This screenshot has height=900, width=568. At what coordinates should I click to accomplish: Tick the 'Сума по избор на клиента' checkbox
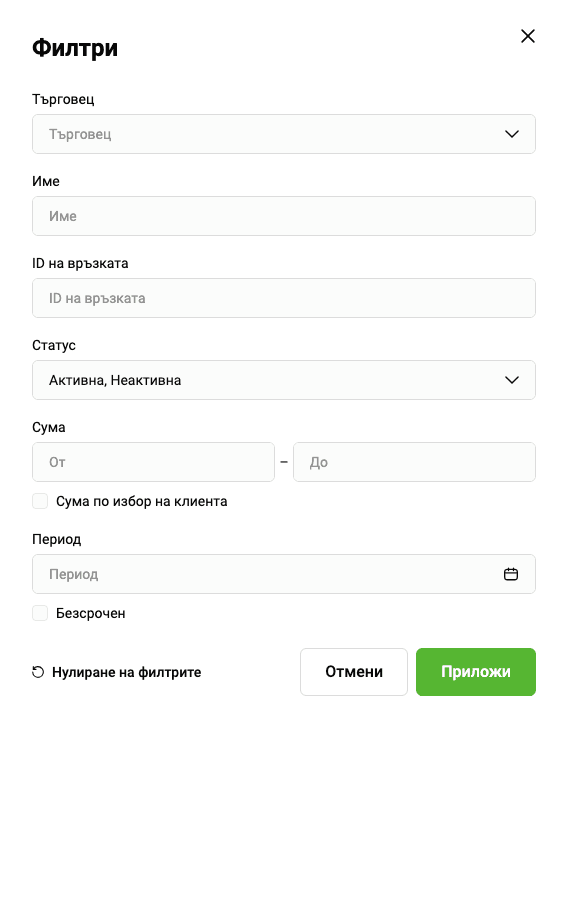click(40, 501)
